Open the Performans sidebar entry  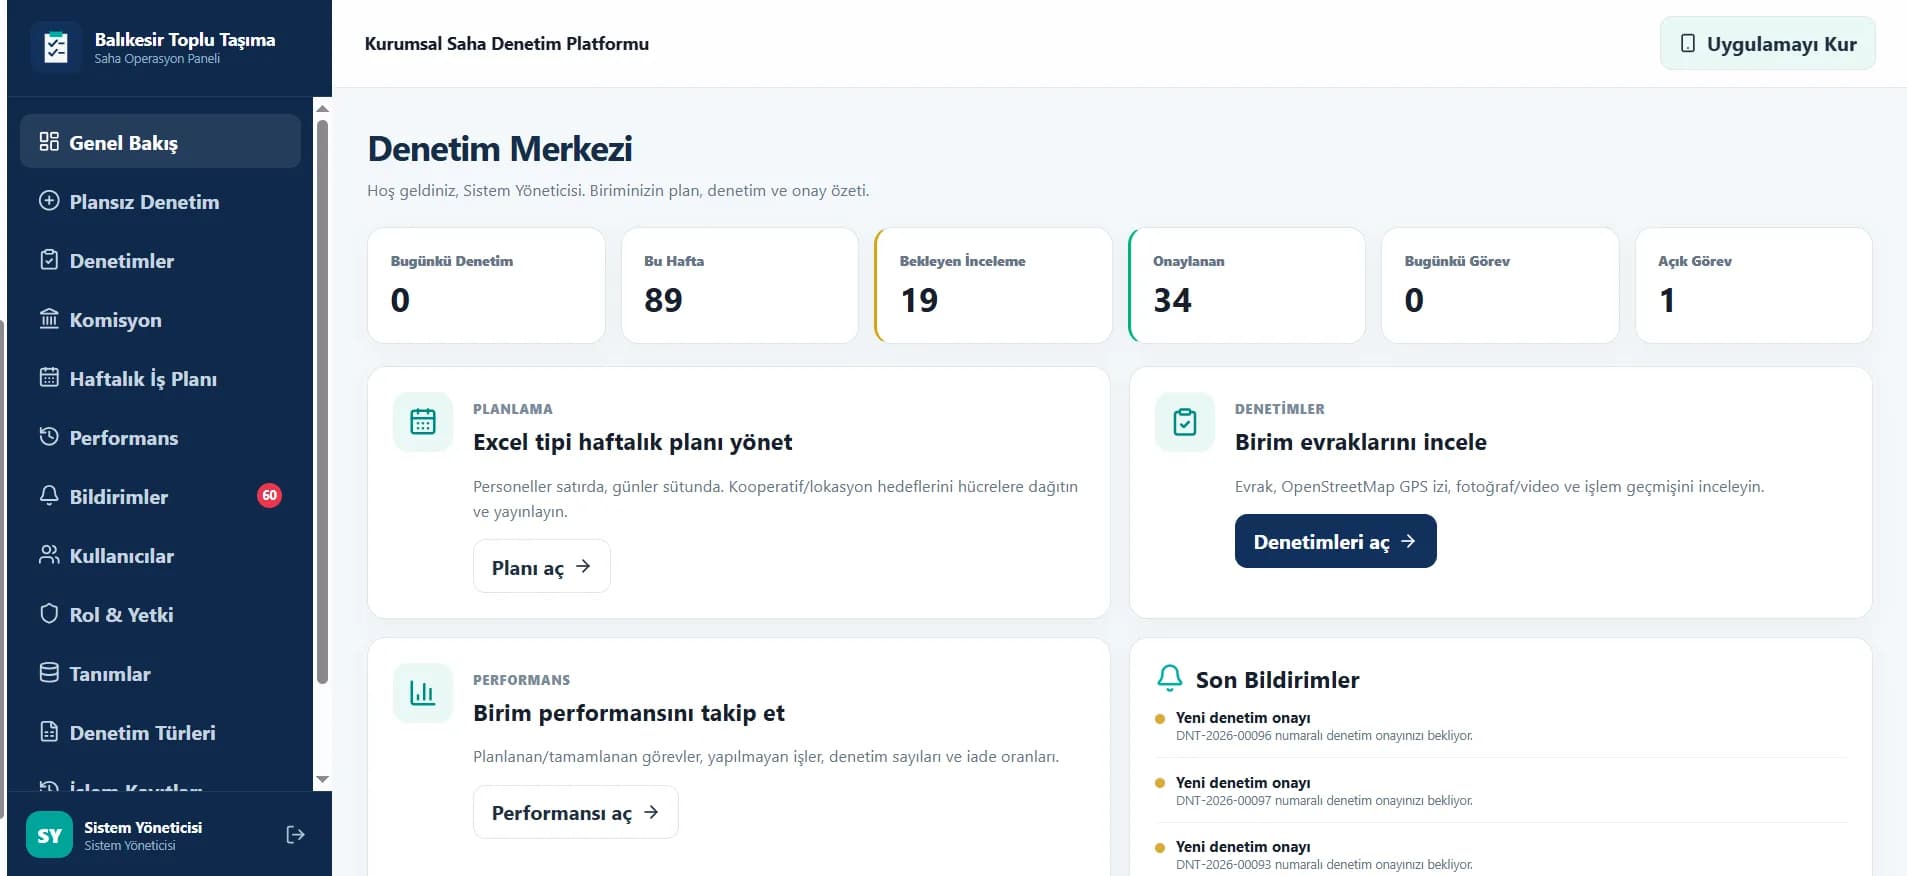[160, 437]
